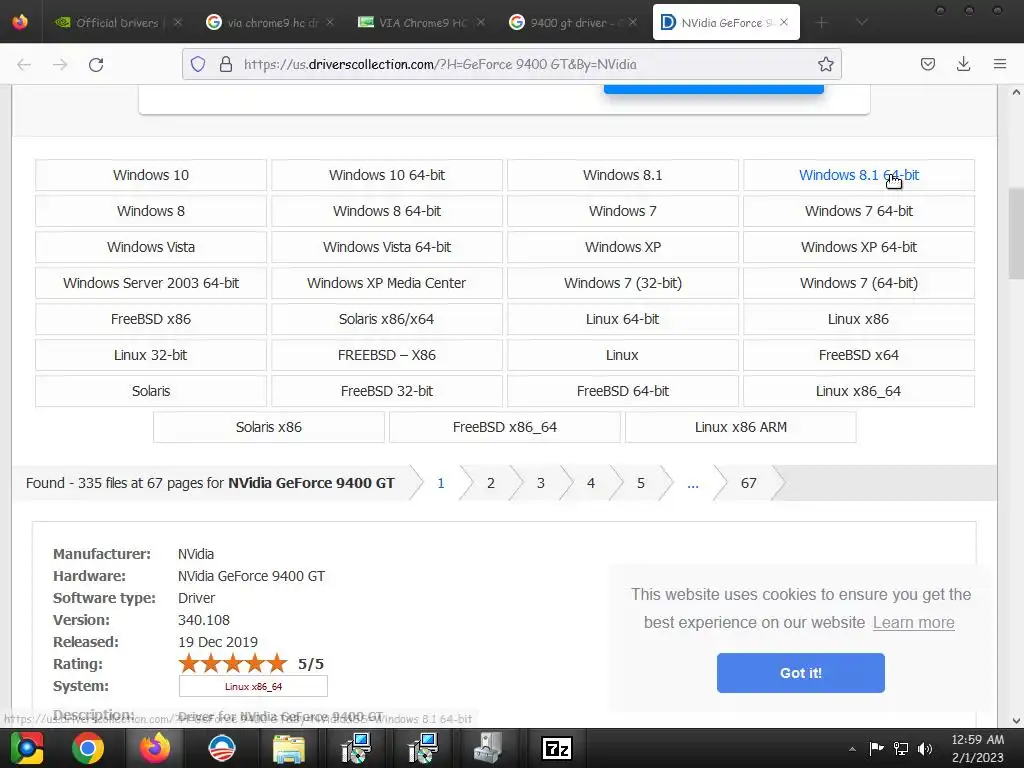Viewport: 1024px width, 768px height.
Task: Select version text 340.108
Action: click(x=204, y=620)
